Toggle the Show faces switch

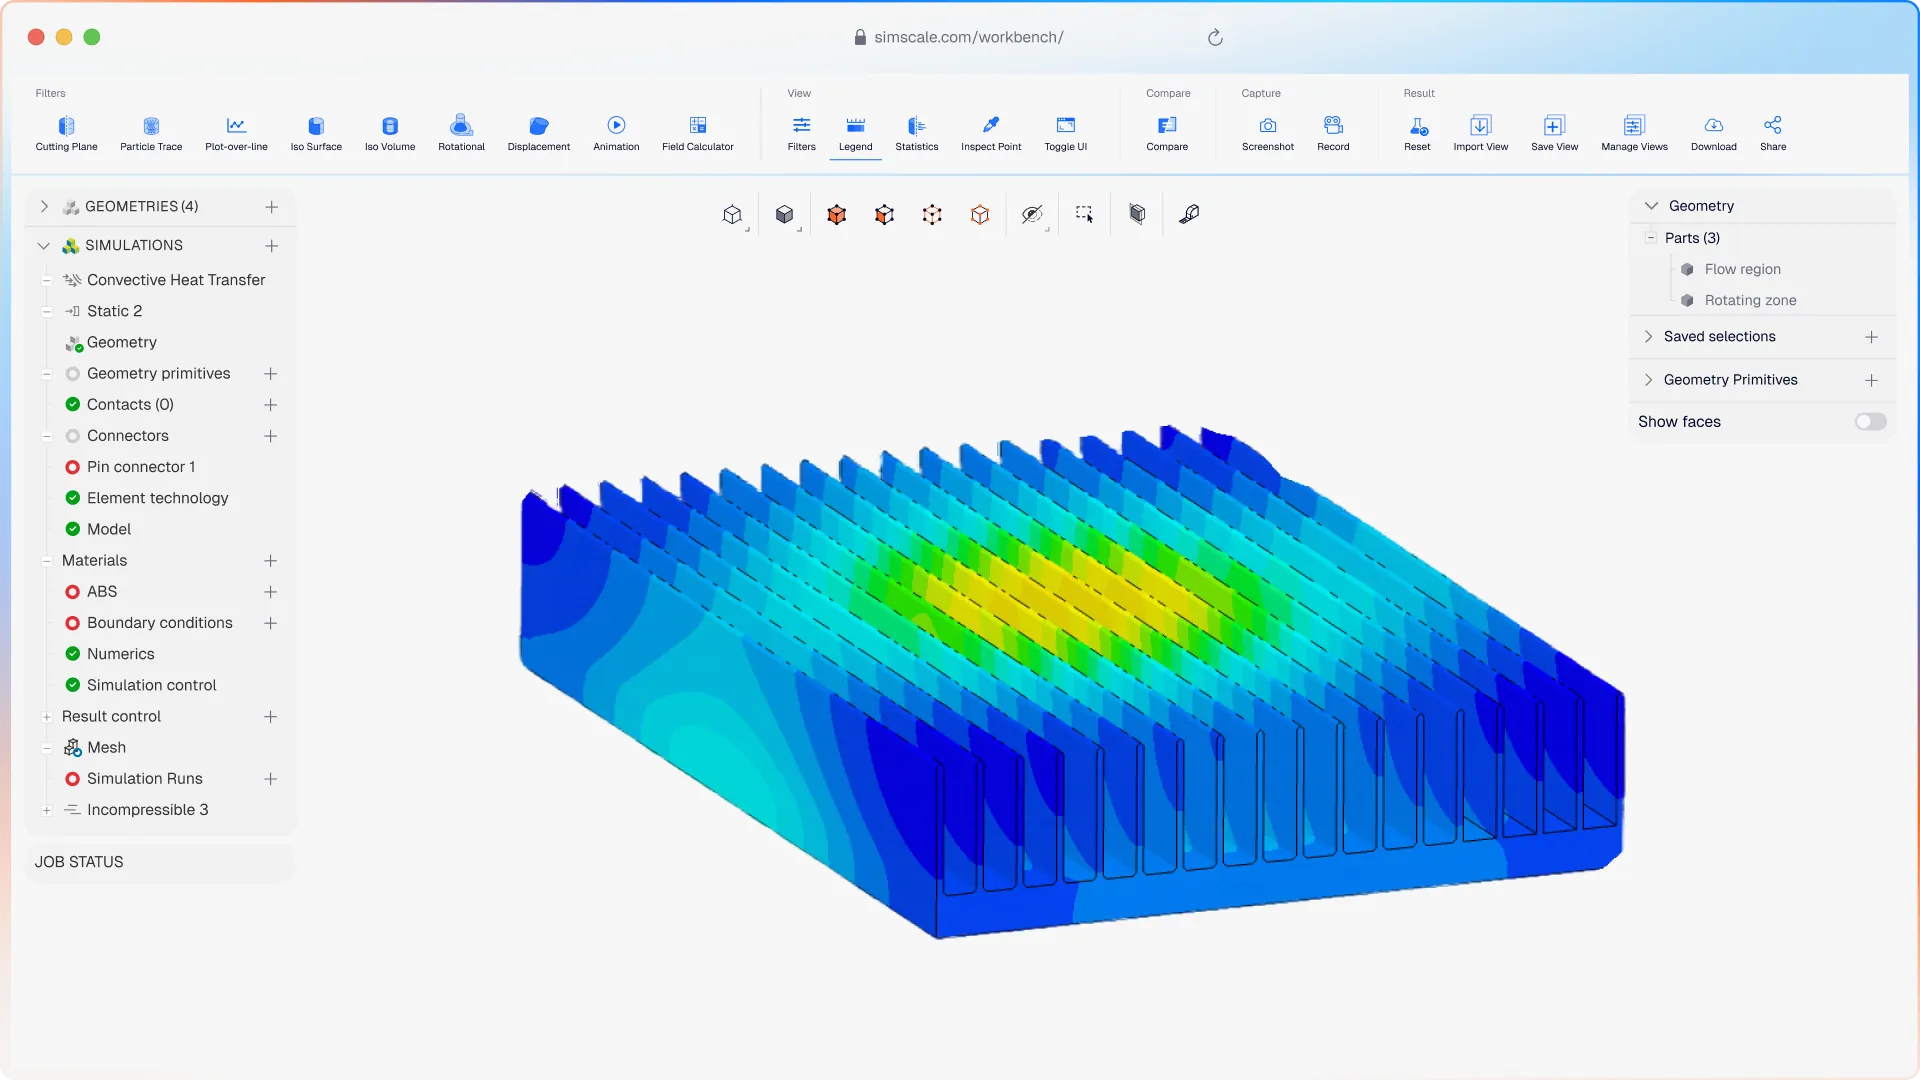tap(1870, 422)
